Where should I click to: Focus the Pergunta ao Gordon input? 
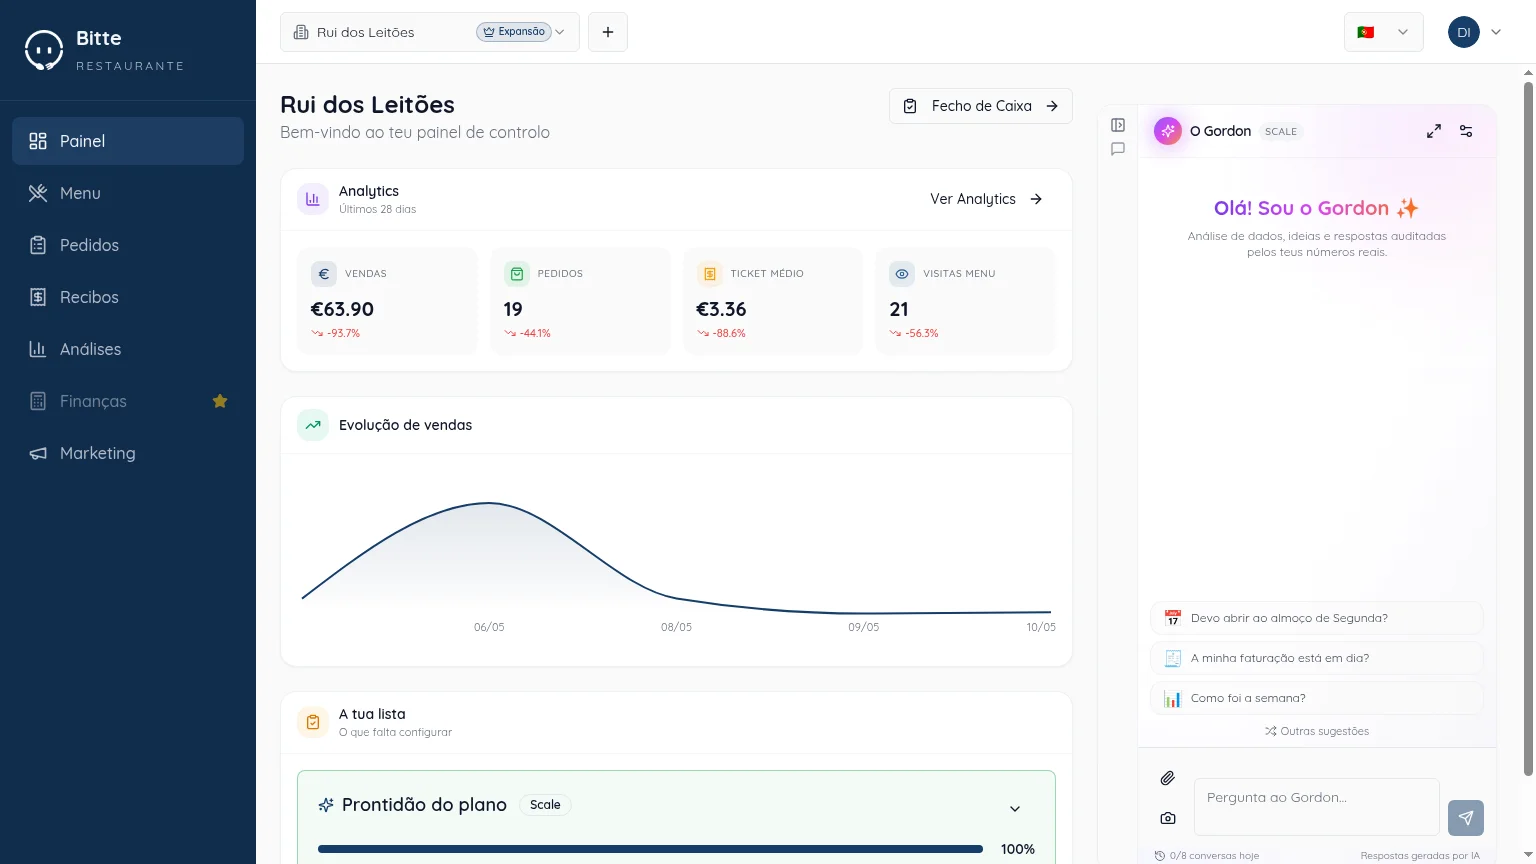click(x=1317, y=807)
